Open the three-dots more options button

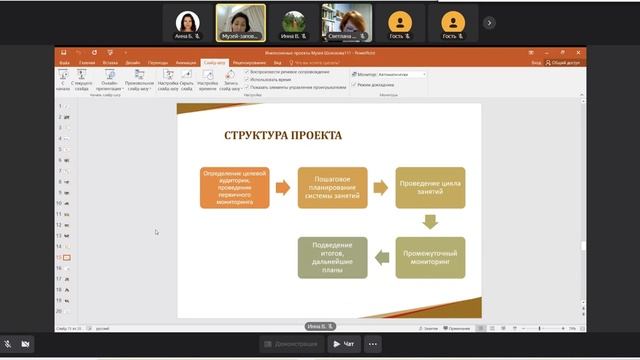click(373, 344)
